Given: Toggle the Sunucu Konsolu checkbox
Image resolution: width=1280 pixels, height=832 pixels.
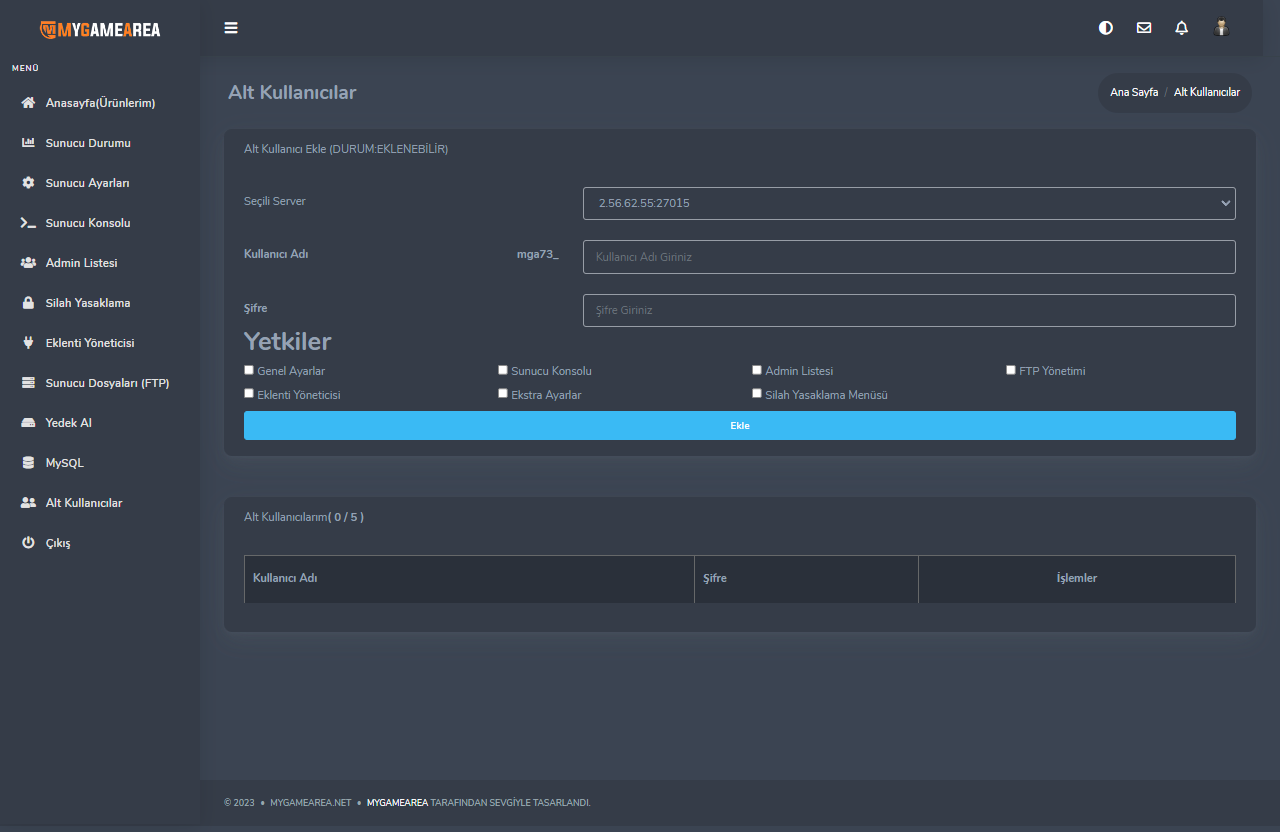Looking at the screenshot, I should (503, 370).
